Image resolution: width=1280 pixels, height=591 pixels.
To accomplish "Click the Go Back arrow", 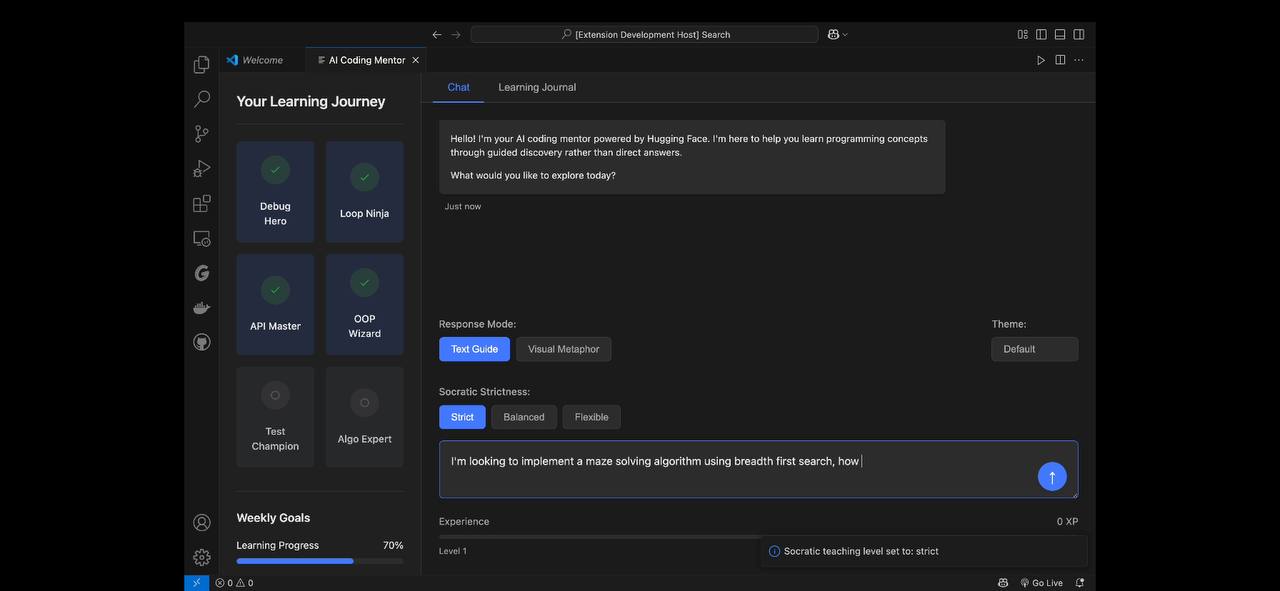I will pyautogui.click(x=437, y=34).
